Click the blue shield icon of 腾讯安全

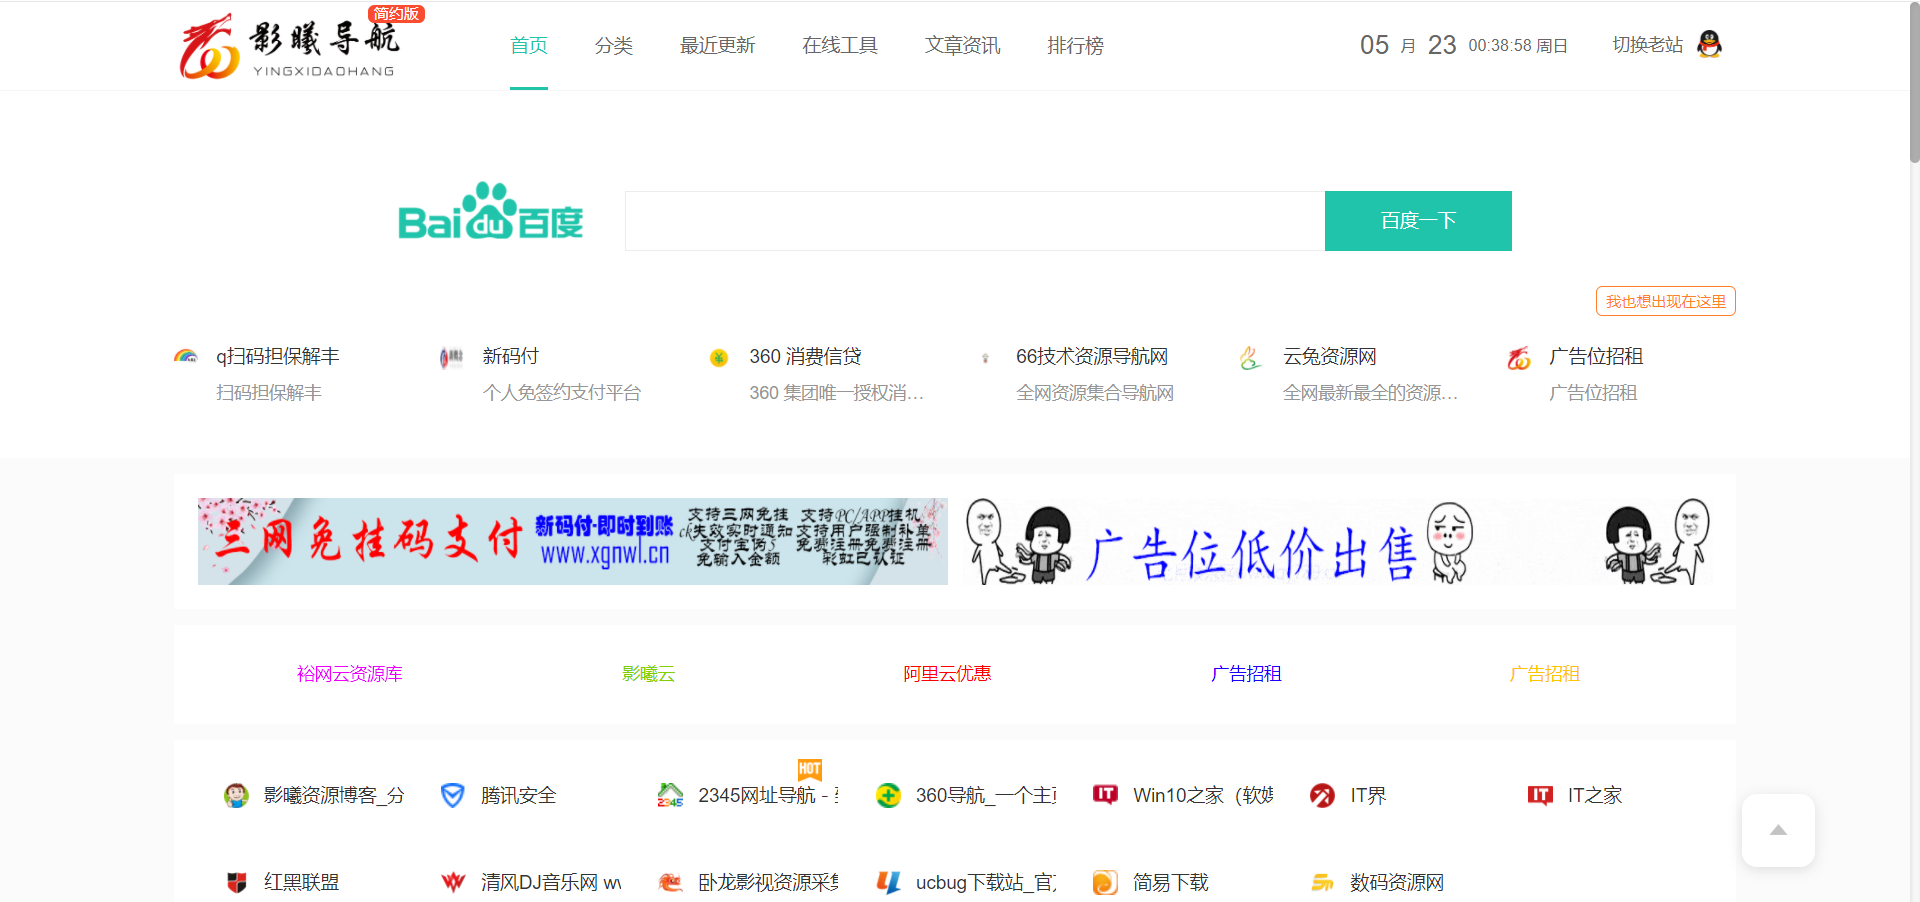453,796
